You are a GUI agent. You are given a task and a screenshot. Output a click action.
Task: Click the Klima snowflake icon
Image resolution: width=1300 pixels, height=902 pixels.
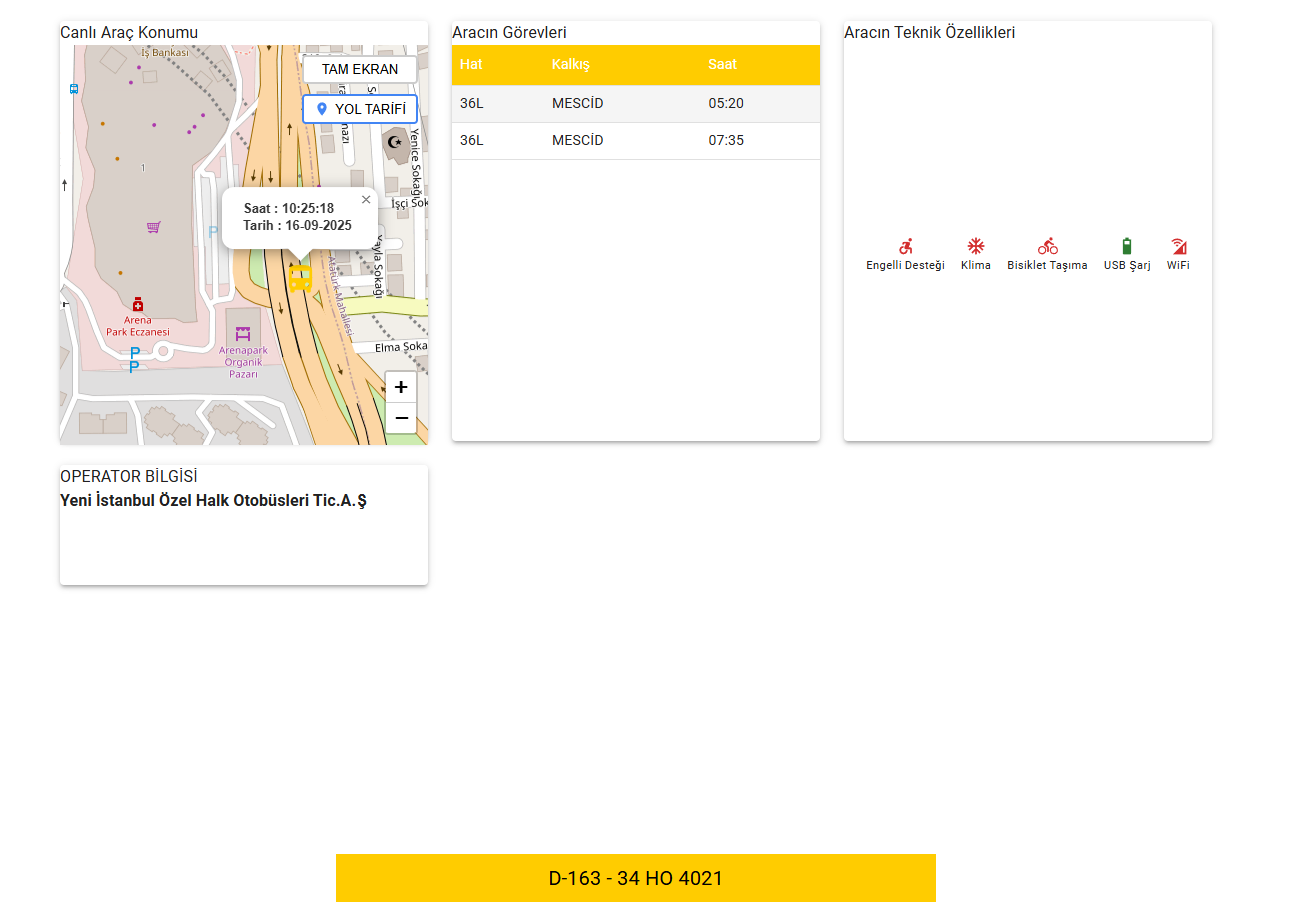[975, 246]
